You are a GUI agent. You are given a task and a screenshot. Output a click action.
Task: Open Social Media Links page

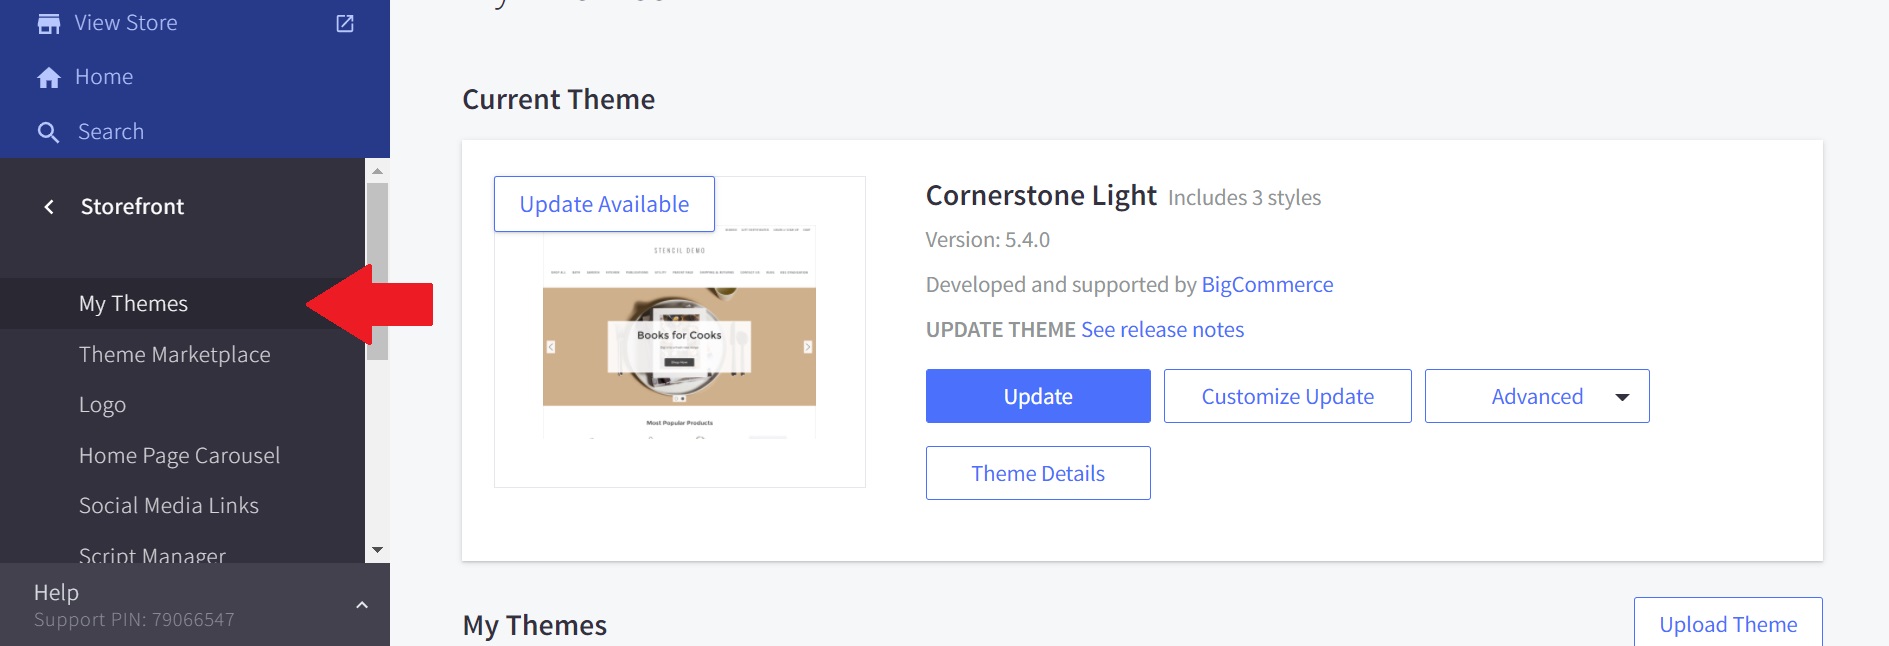pos(168,506)
